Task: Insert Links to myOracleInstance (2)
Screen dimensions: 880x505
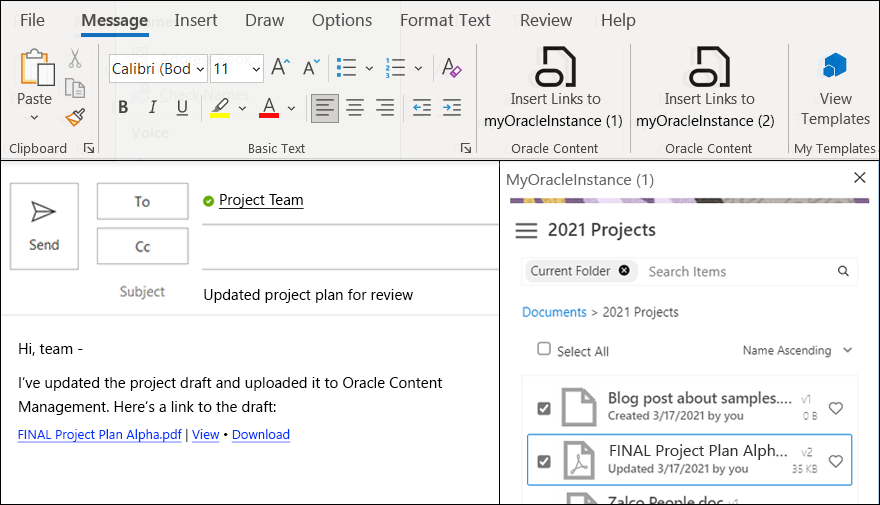Action: pyautogui.click(x=705, y=88)
